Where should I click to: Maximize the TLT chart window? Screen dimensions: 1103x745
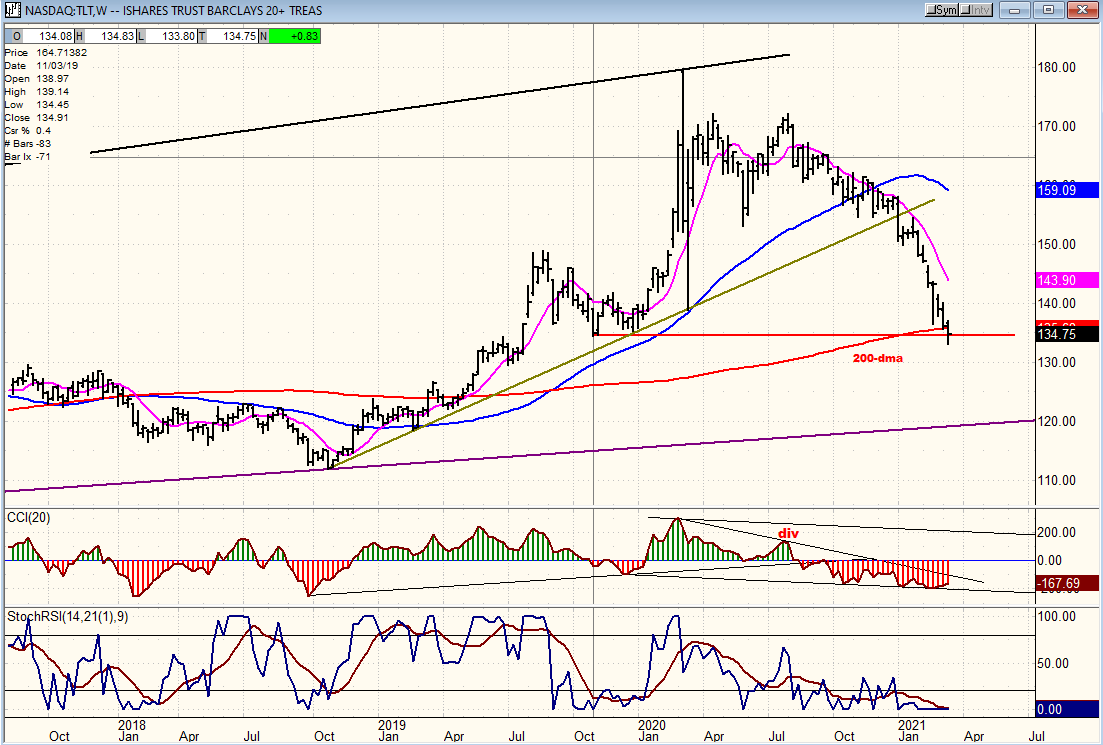[1048, 10]
